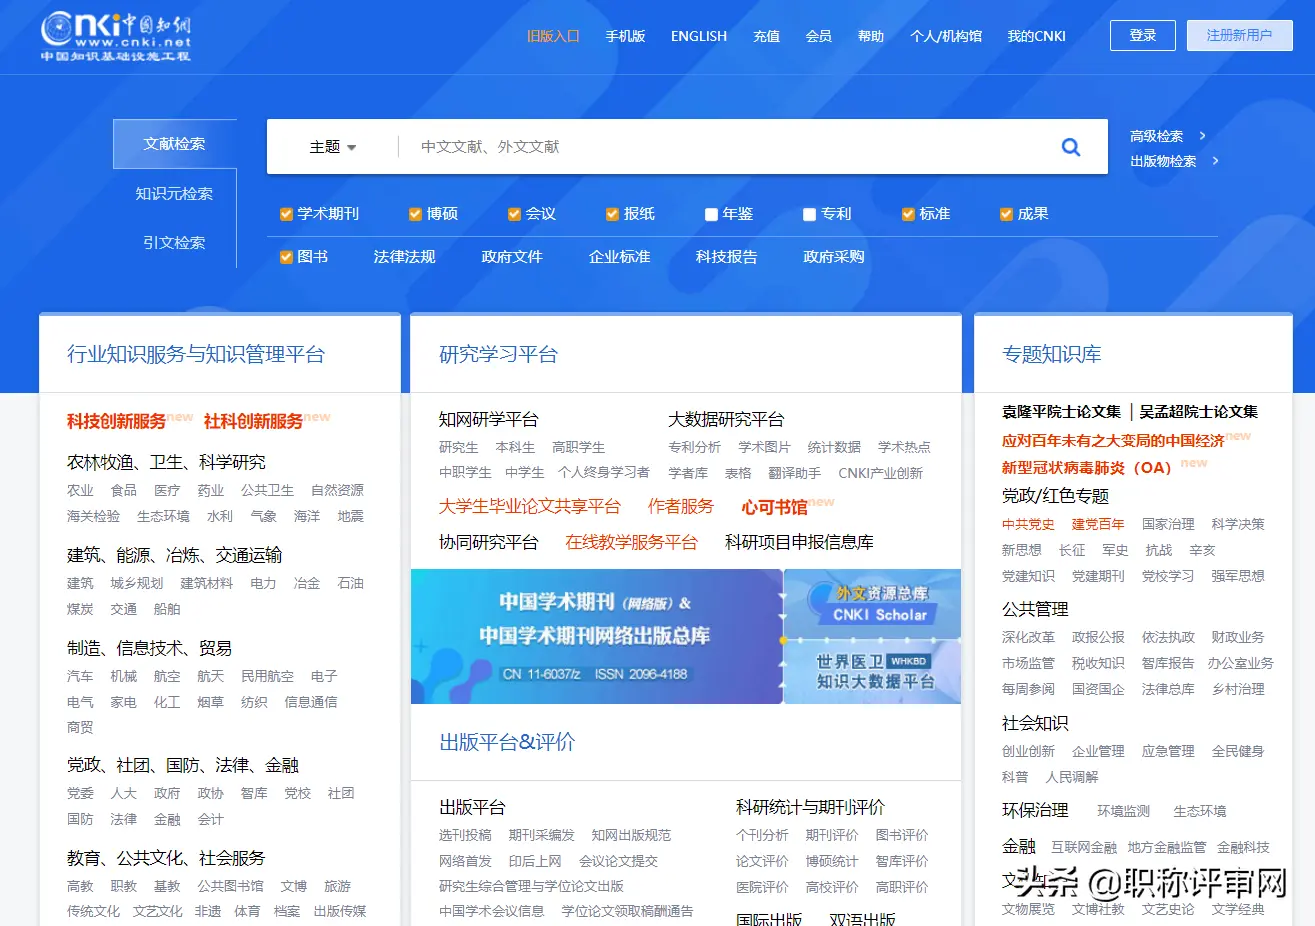Screen dimensions: 1315x926
Task: Open the 城乡规划 industry link
Action: [x=137, y=583]
